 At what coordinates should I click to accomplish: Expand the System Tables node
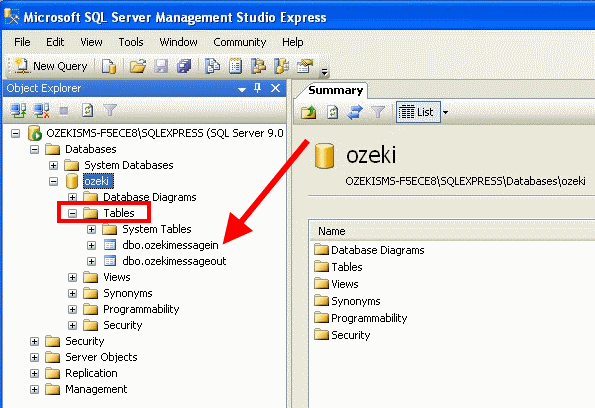[x=91, y=229]
